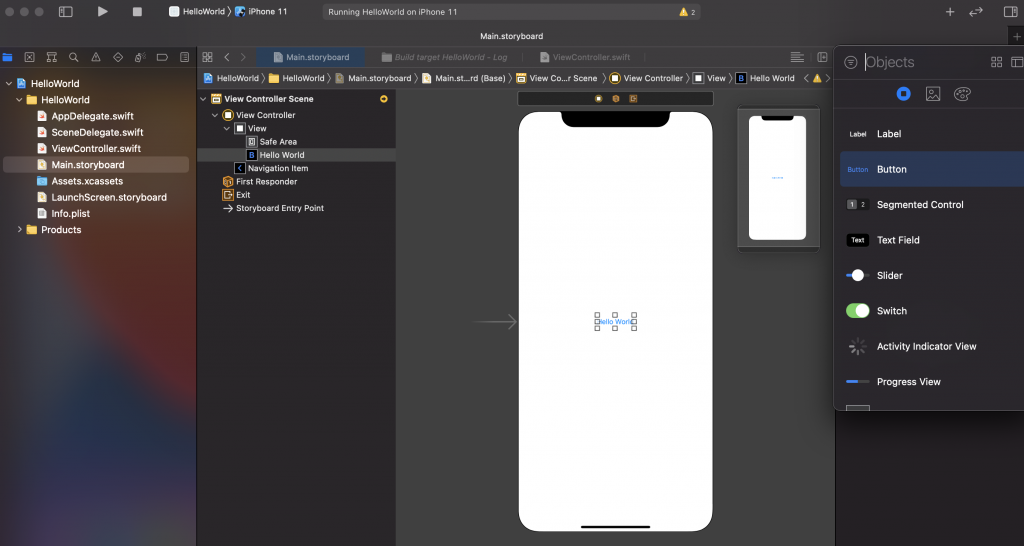The width and height of the screenshot is (1024, 546).
Task: Click the canvas minimap thumbnail
Action: (x=778, y=178)
